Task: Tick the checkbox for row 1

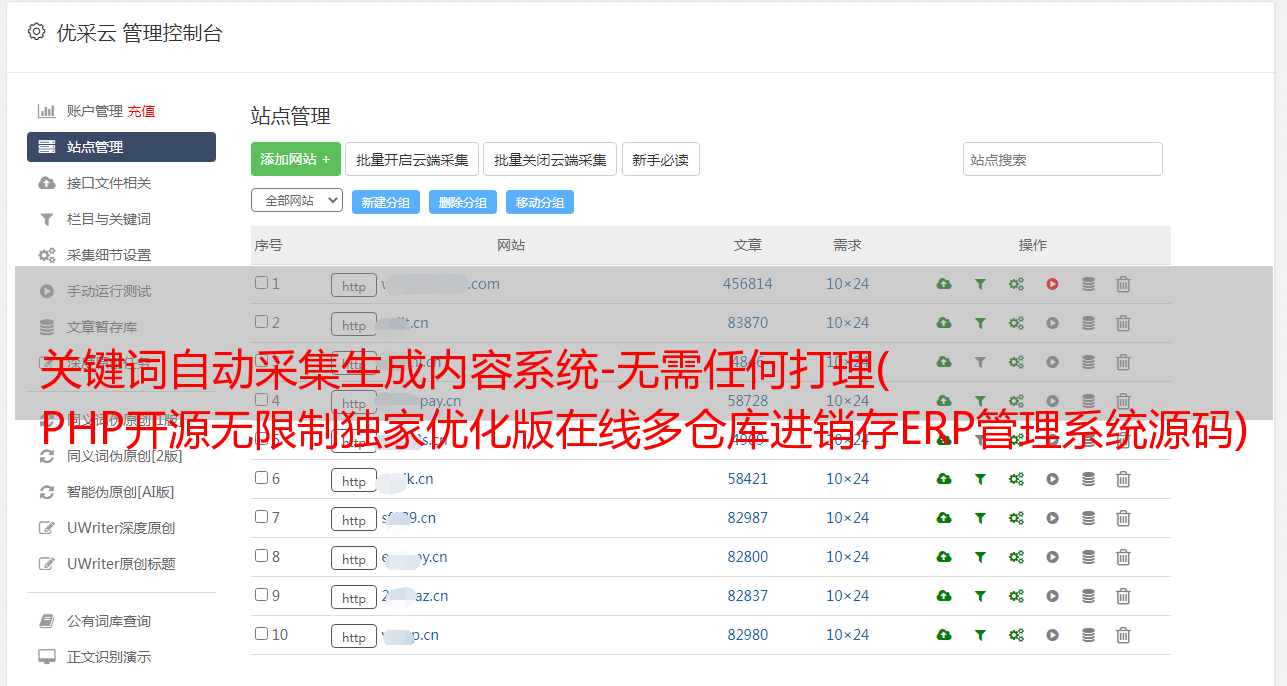Action: [261, 283]
